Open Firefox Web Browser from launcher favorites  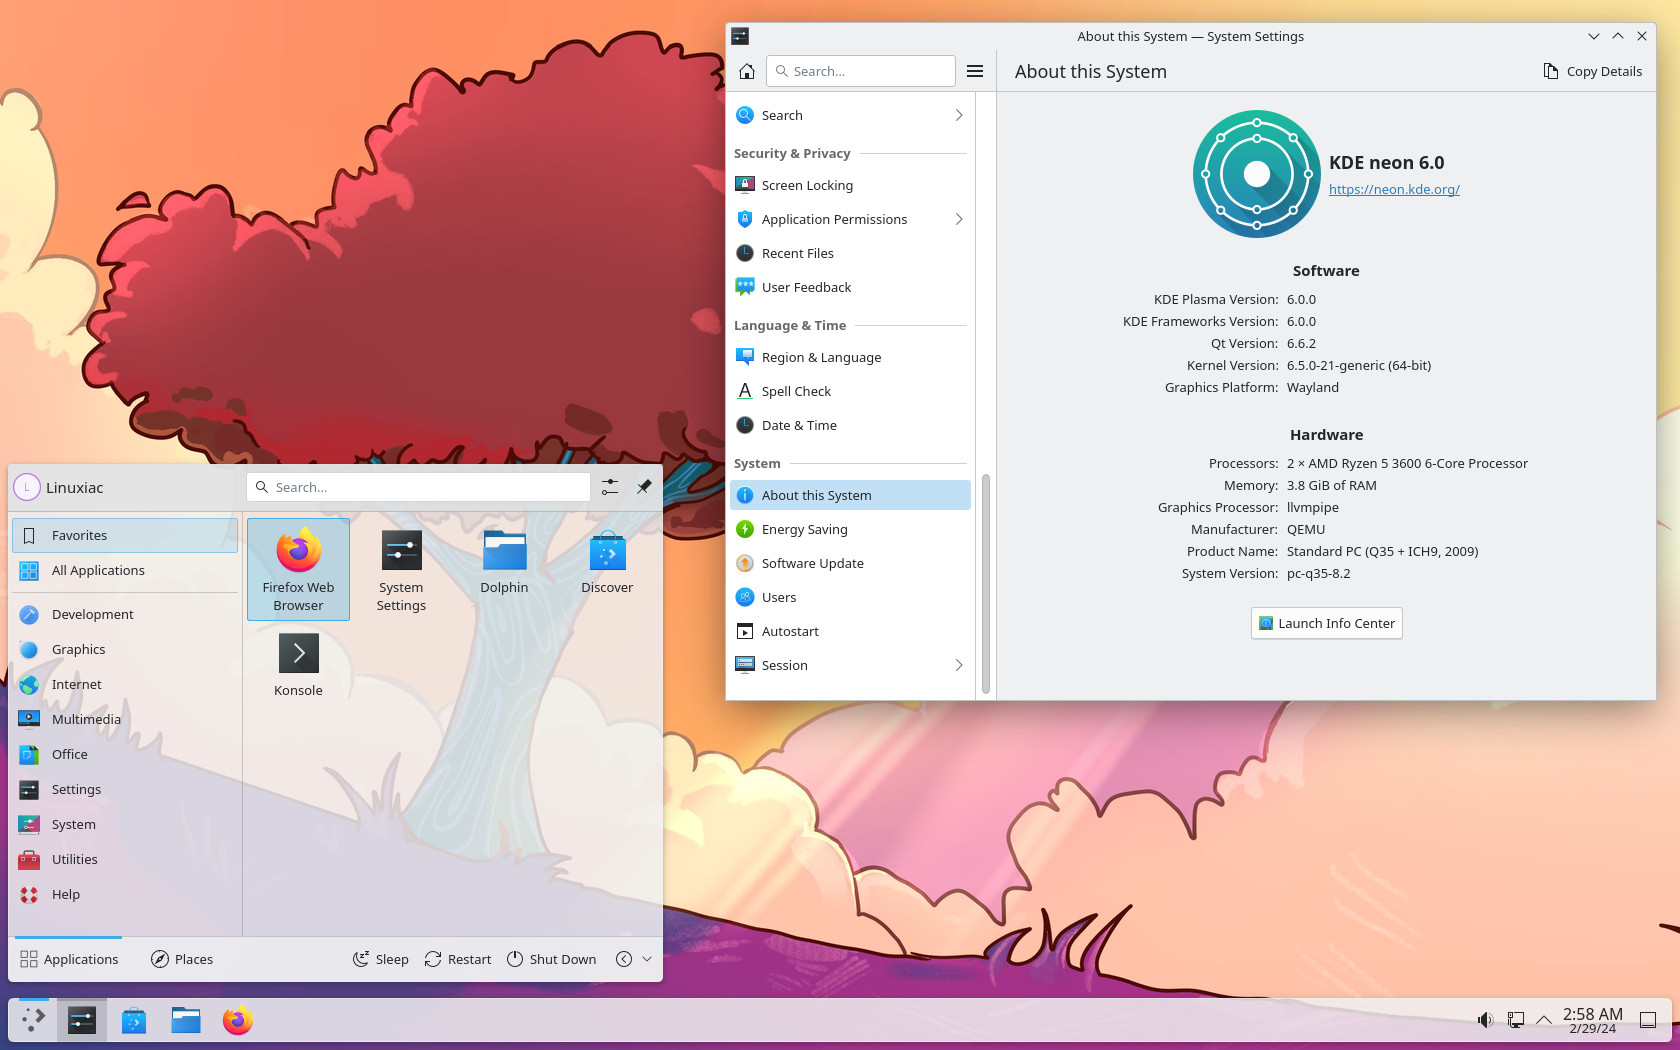point(298,569)
